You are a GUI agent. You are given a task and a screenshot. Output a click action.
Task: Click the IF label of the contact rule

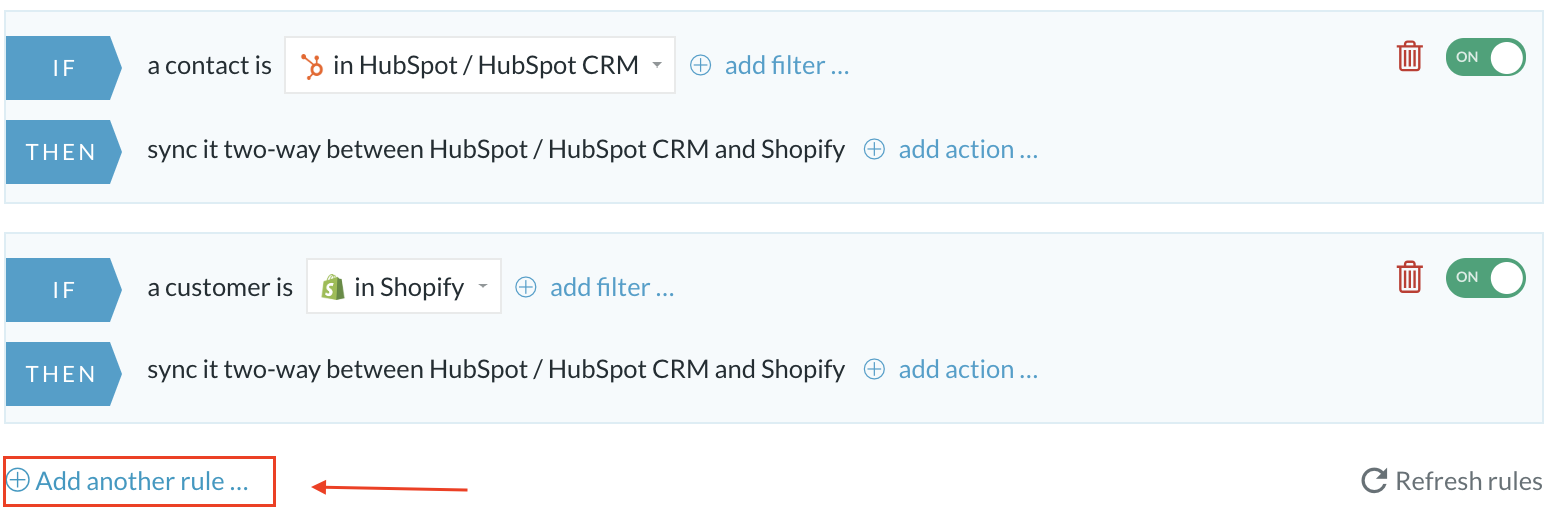pos(63,68)
